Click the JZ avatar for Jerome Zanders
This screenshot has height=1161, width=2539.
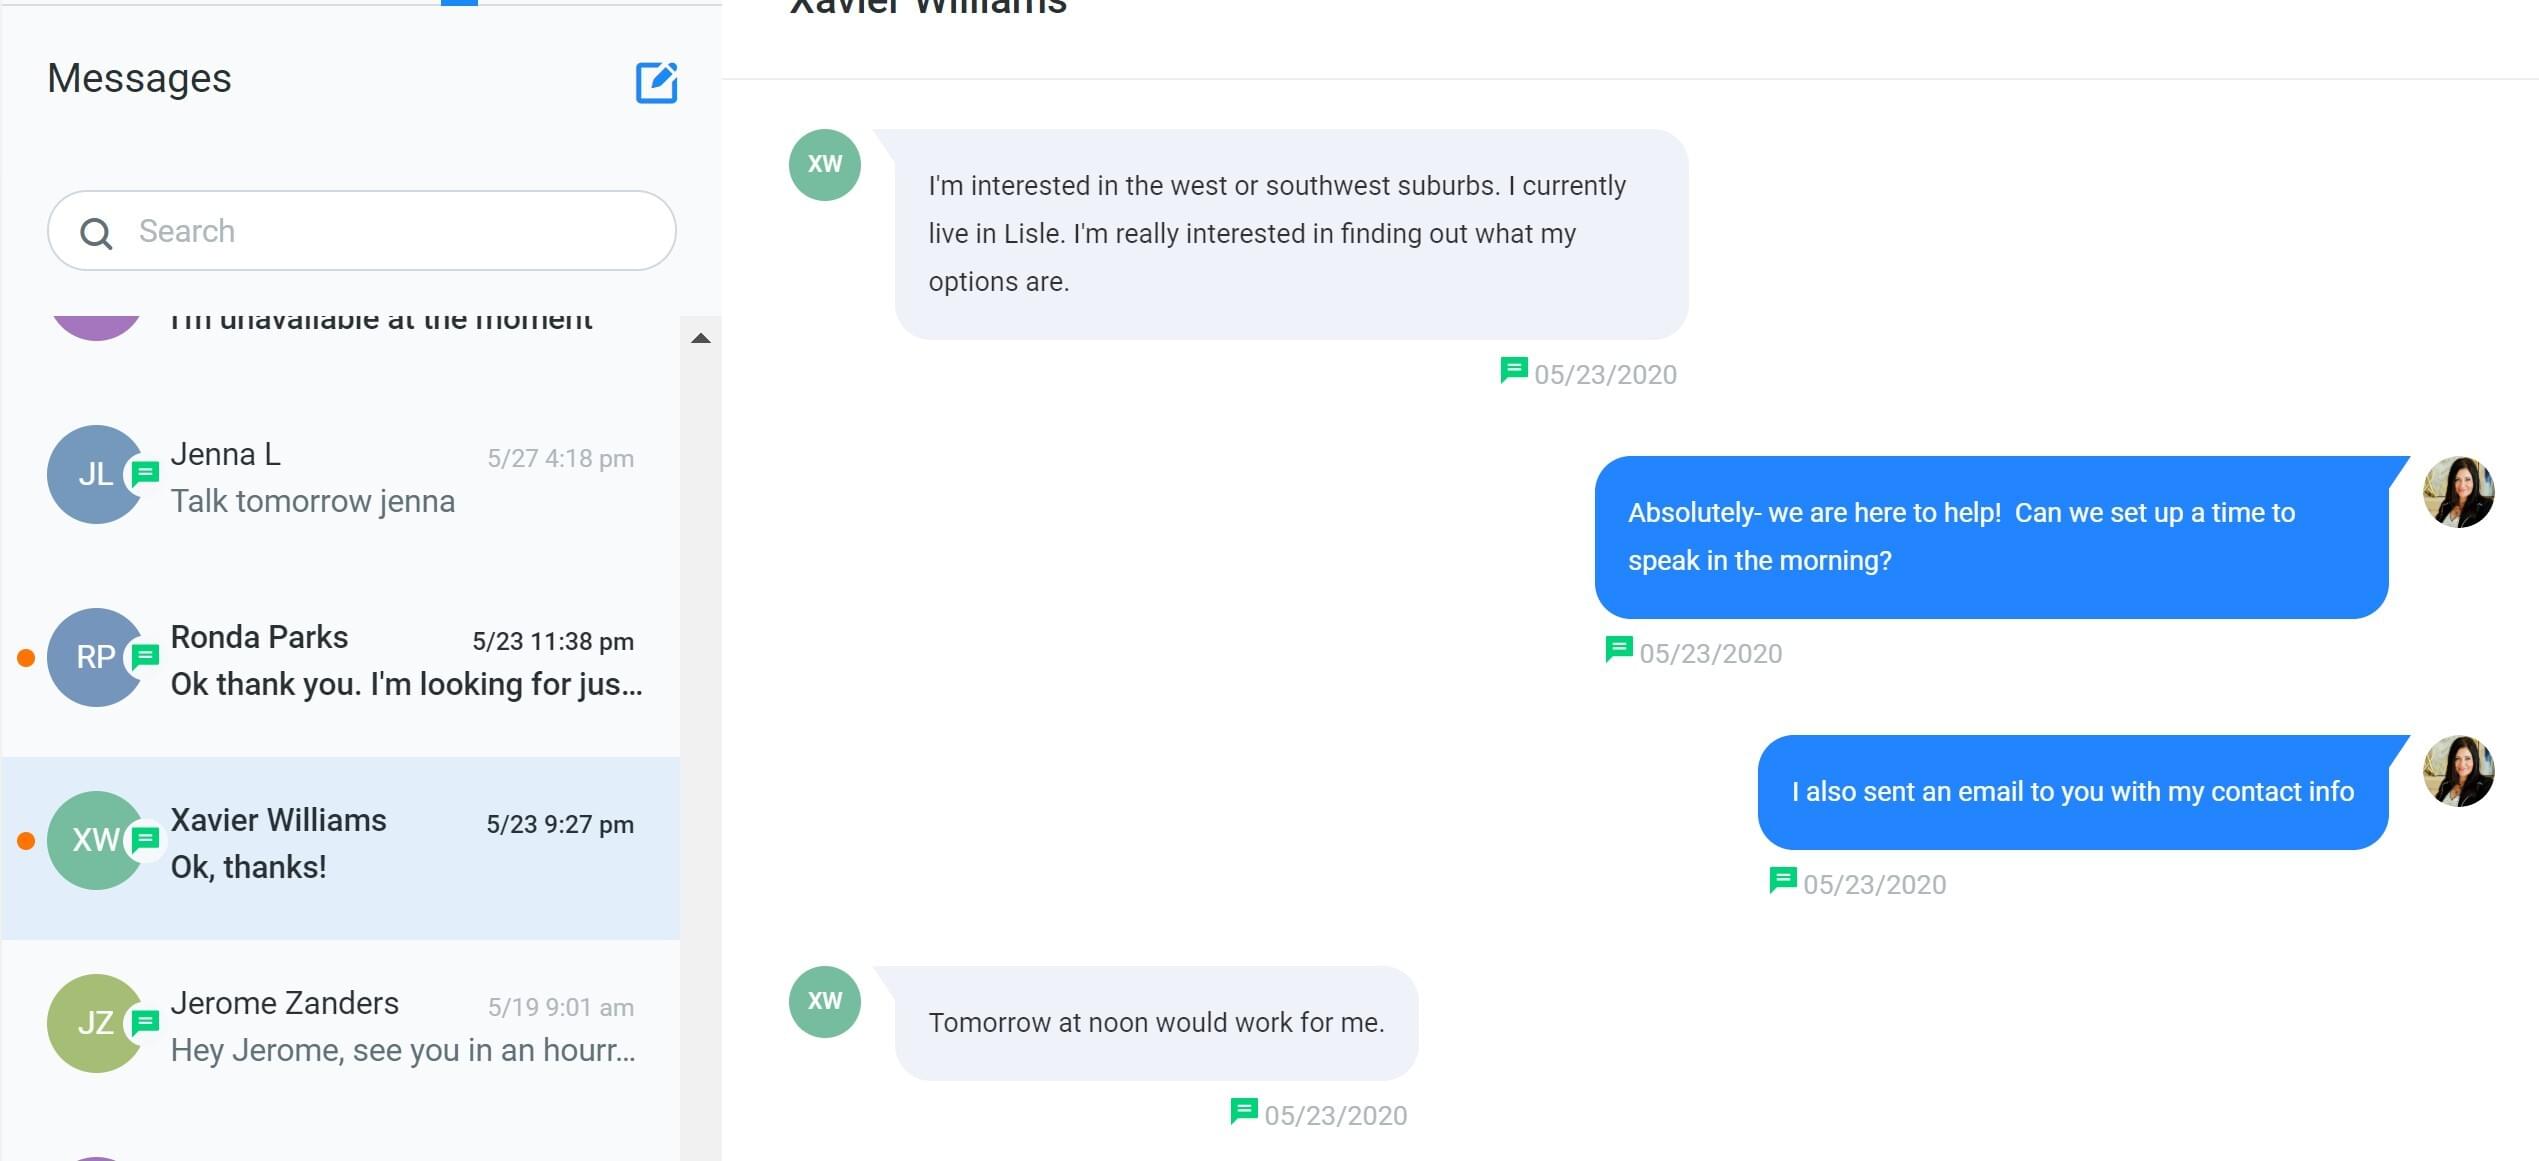96,1023
